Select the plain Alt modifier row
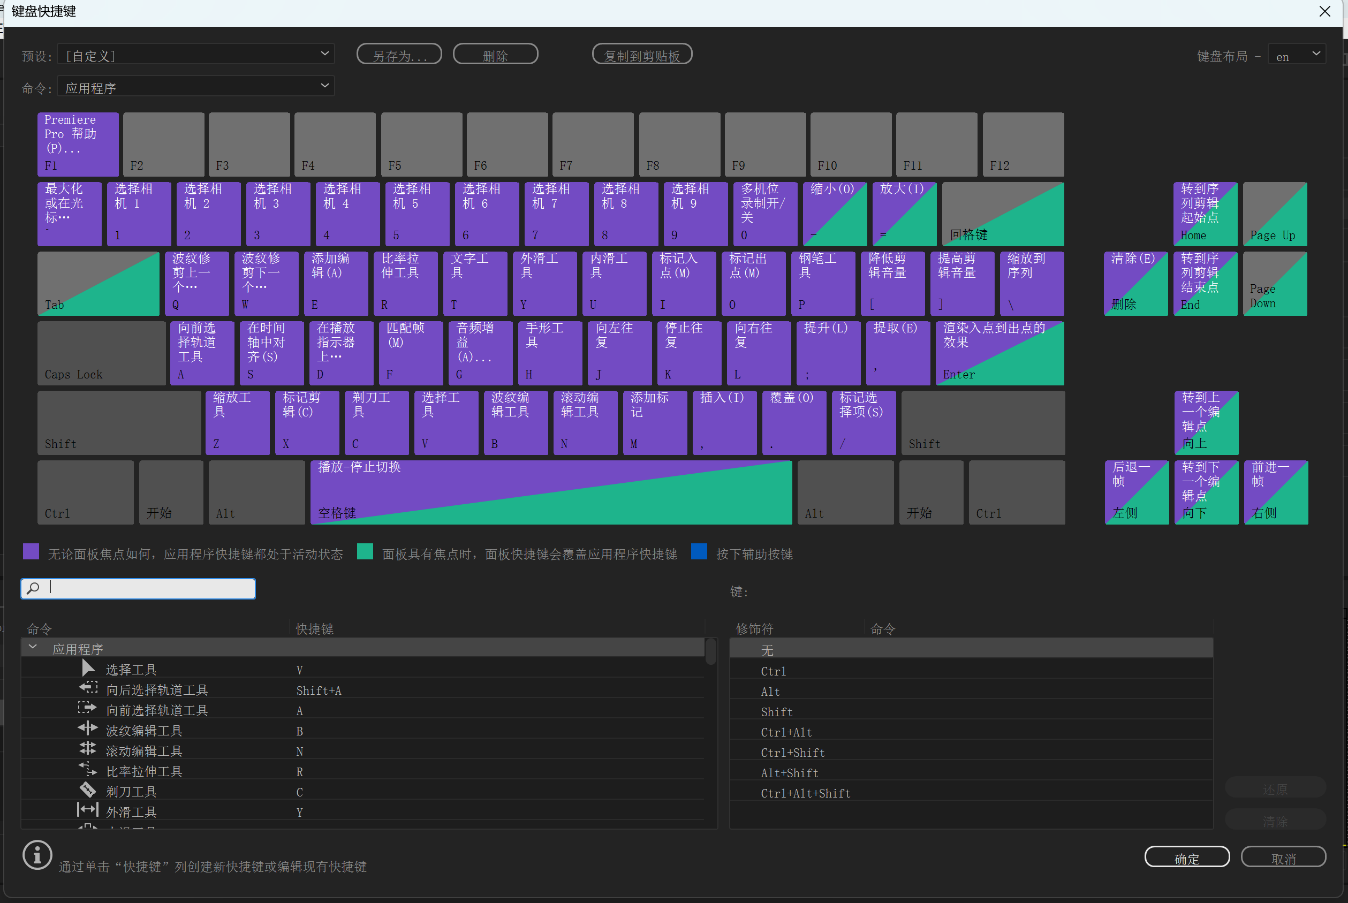 971,691
